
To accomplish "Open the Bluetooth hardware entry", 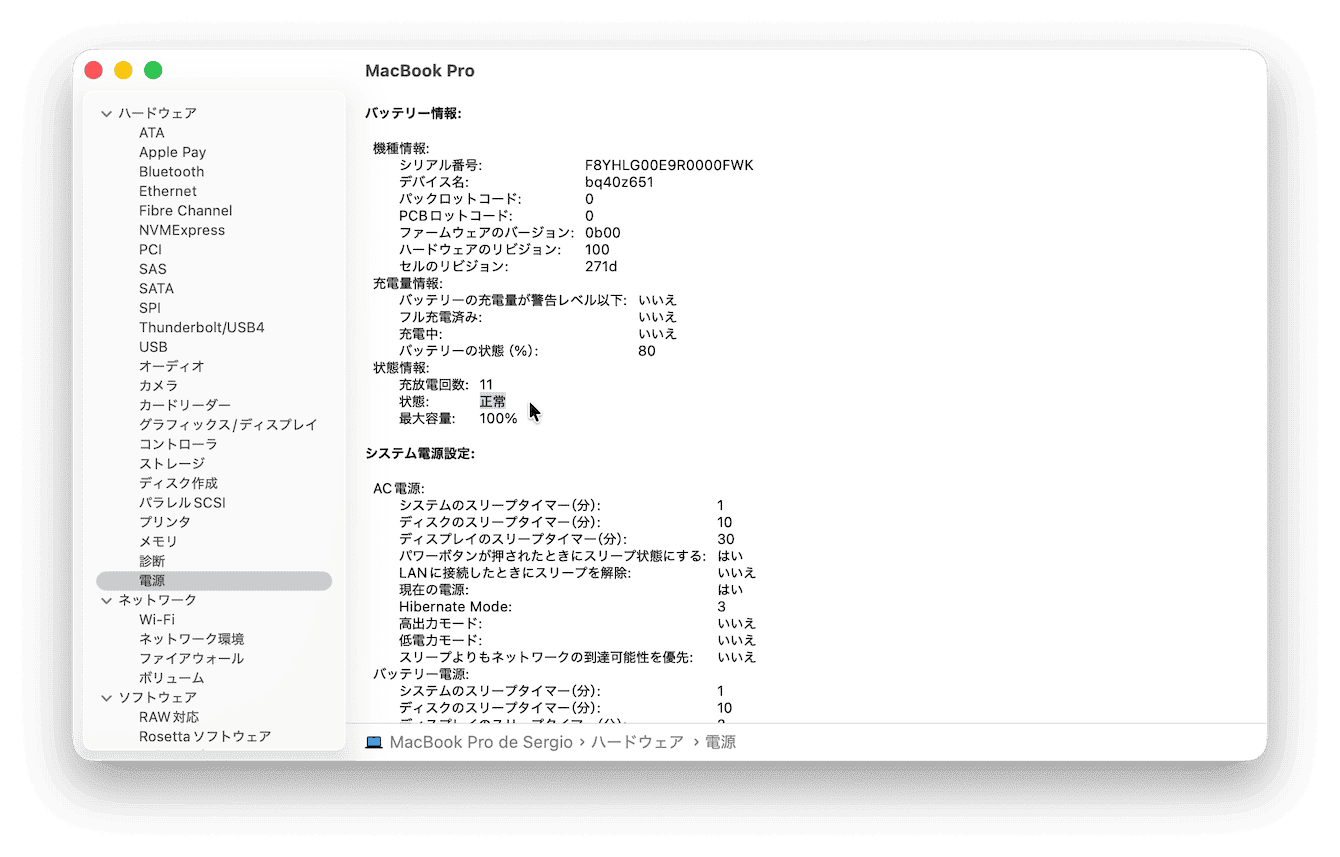I will 171,172.
